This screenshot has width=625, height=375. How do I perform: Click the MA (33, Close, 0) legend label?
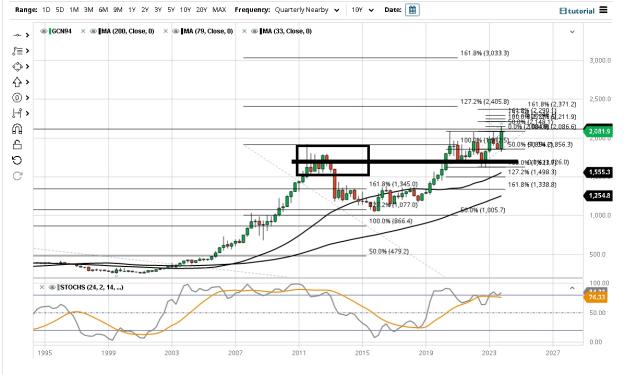287,31
